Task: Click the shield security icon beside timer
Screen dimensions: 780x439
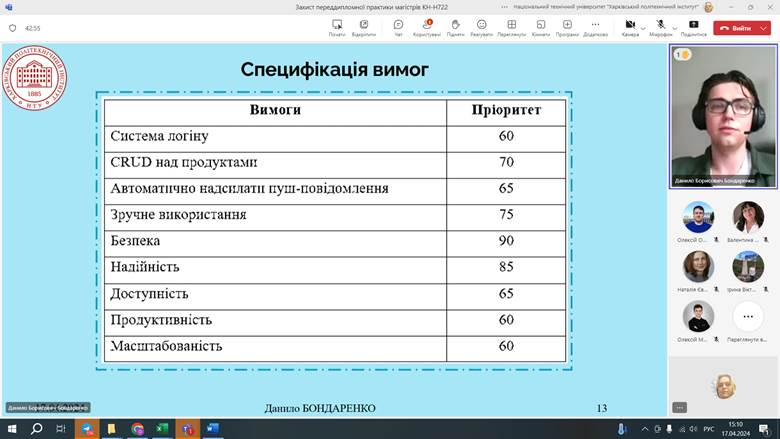Action: pyautogui.click(x=13, y=28)
